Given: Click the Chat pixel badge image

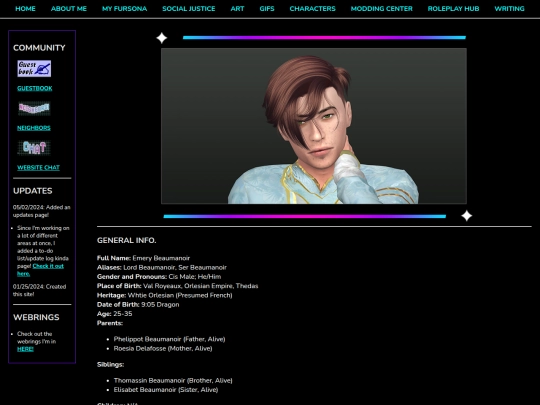Looking at the screenshot, I should tap(34, 148).
